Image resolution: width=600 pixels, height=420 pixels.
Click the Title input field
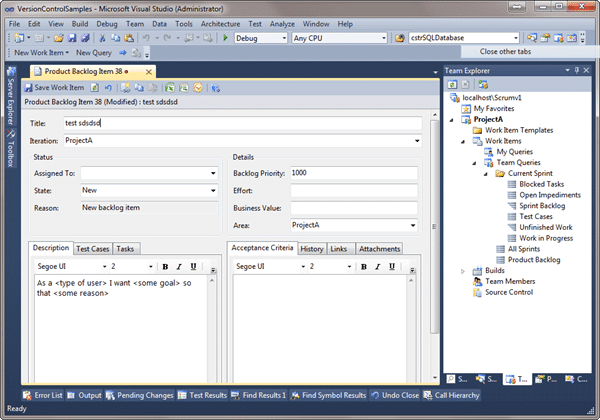(x=243, y=123)
